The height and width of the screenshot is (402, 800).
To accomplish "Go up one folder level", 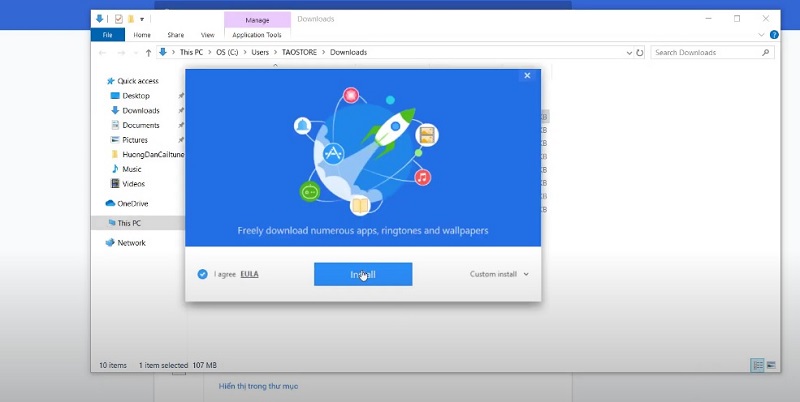I will coord(148,53).
